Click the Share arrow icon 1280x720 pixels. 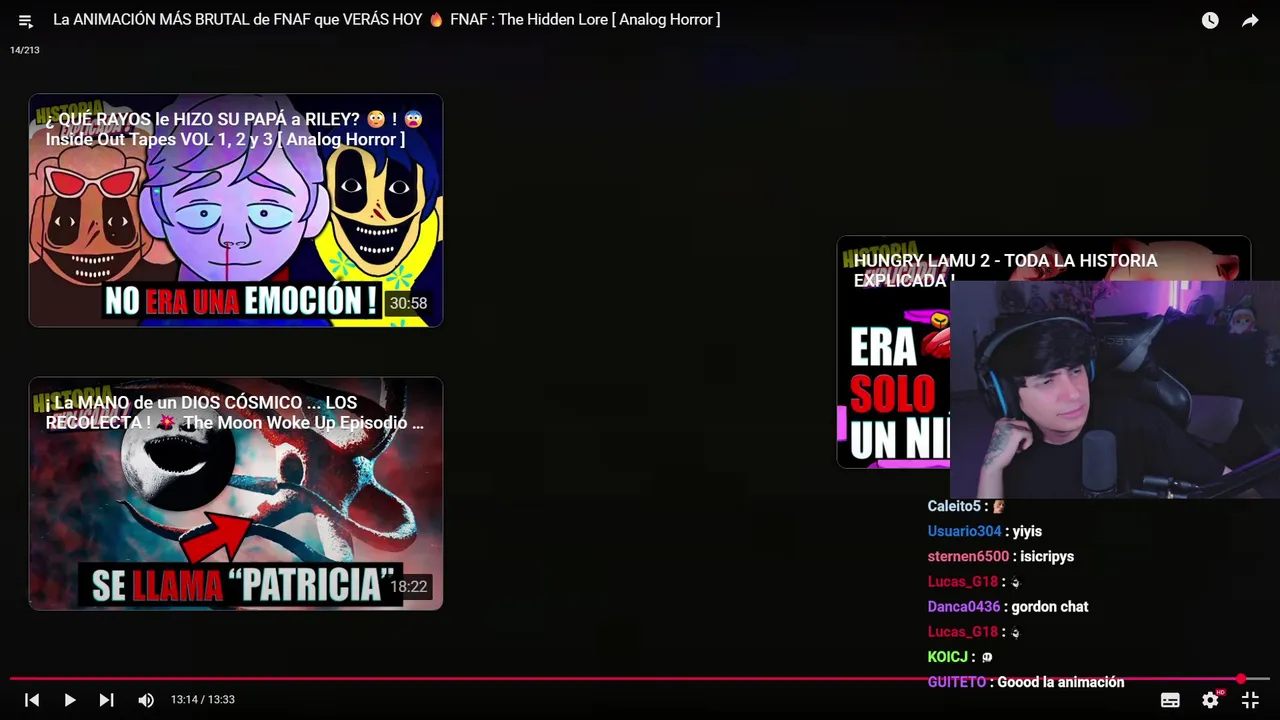coord(1250,20)
